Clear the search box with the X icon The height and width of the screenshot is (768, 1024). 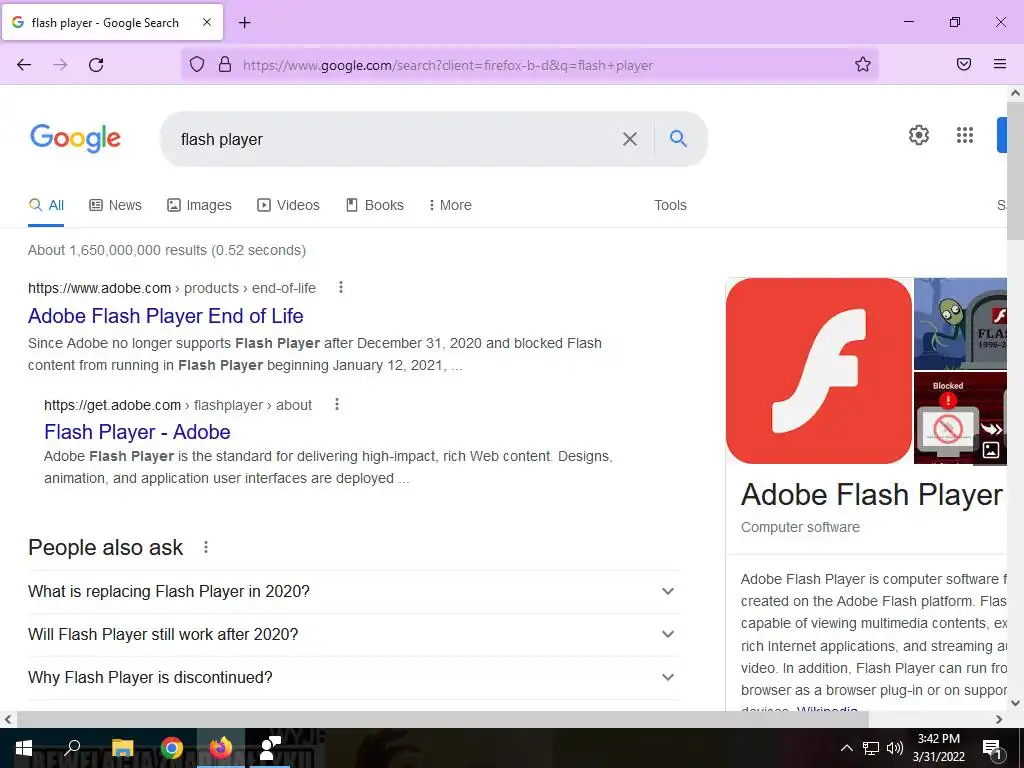pyautogui.click(x=630, y=139)
